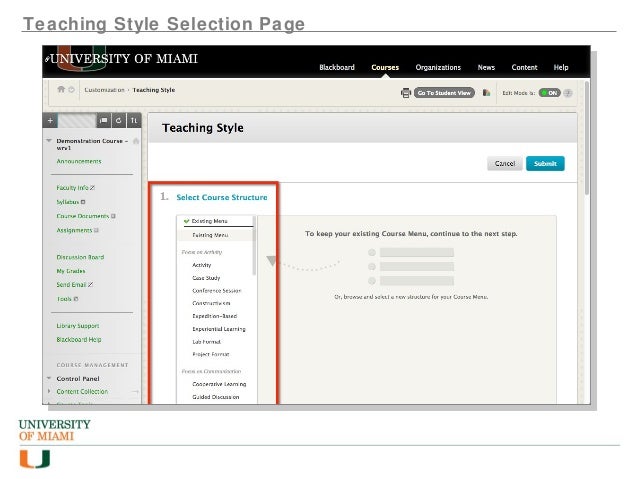
Task: Click the house icon beside Demonstration Course
Action: pyautogui.click(x=136, y=141)
